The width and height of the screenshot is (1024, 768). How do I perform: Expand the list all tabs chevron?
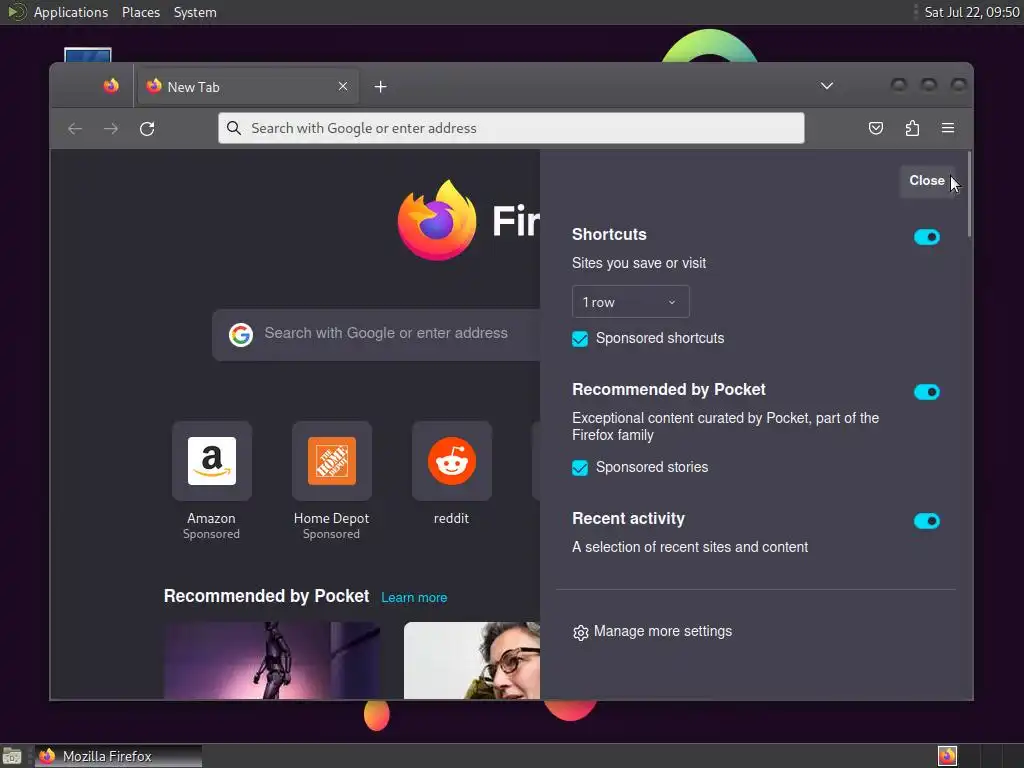tap(827, 86)
